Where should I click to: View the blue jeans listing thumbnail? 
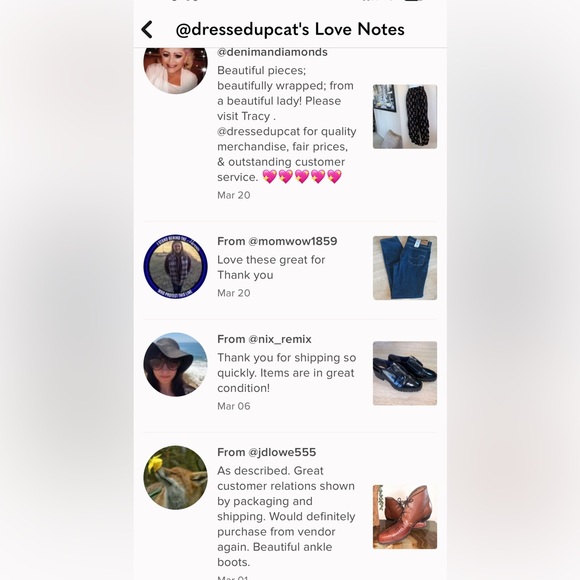[x=405, y=268]
